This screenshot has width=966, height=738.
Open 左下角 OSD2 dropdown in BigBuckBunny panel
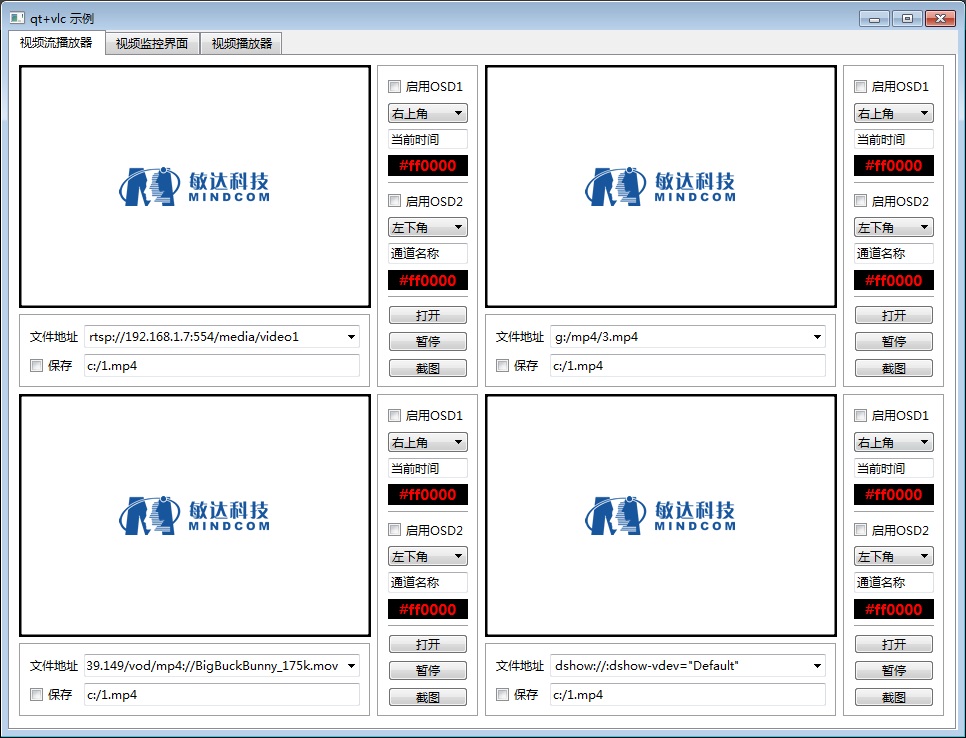coord(428,556)
